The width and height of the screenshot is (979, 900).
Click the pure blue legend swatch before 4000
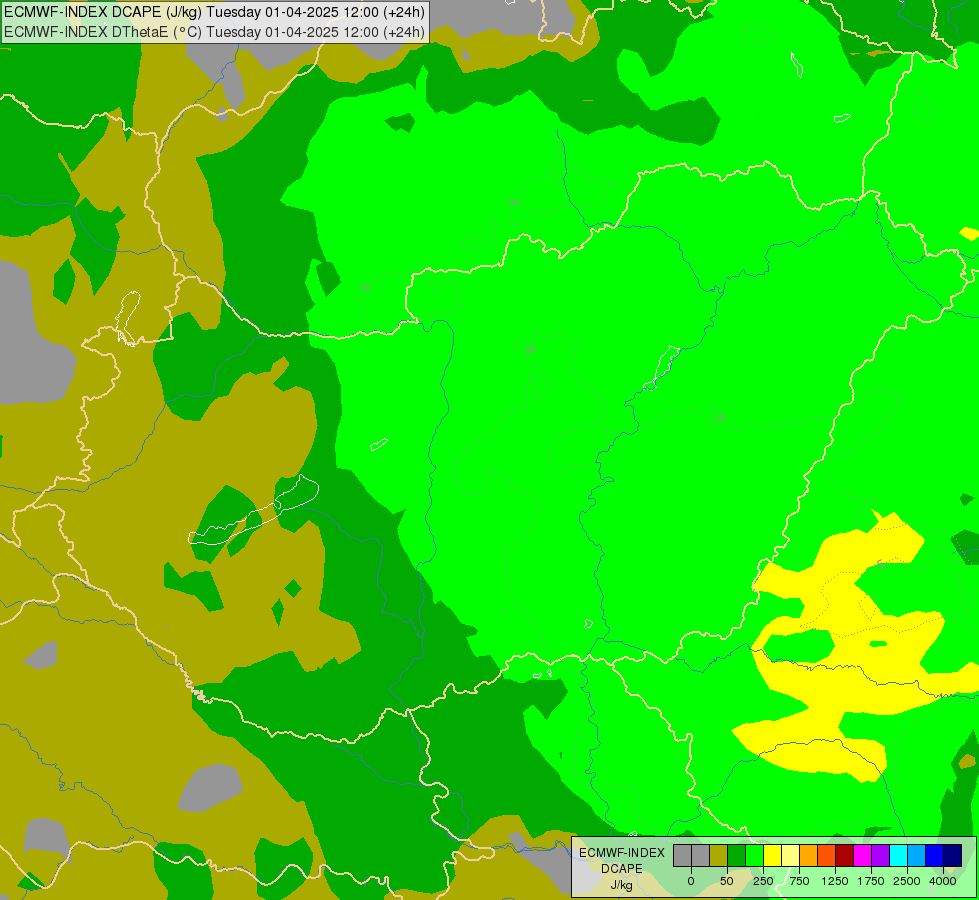tap(935, 855)
